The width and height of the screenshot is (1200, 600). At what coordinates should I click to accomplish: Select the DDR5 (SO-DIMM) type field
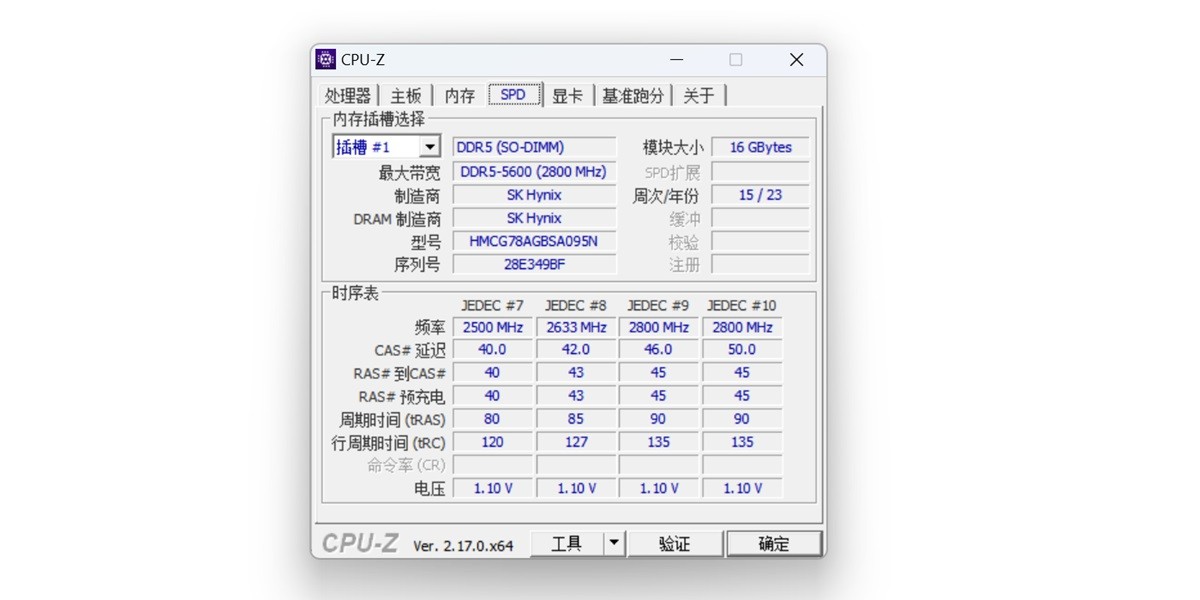(x=535, y=146)
